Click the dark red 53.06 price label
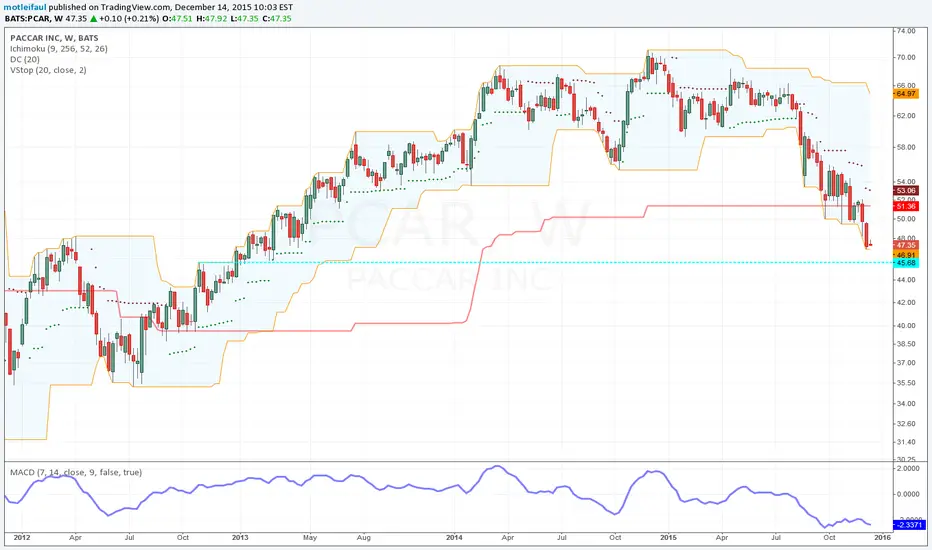This screenshot has width=932, height=550. [x=906, y=191]
